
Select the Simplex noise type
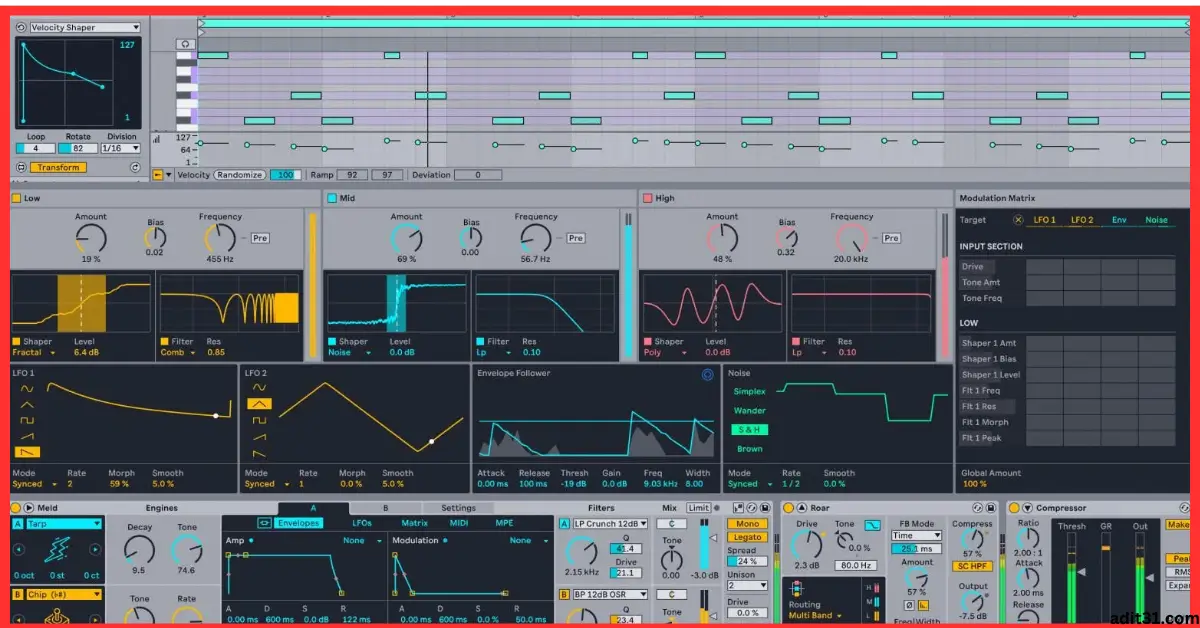(750, 392)
